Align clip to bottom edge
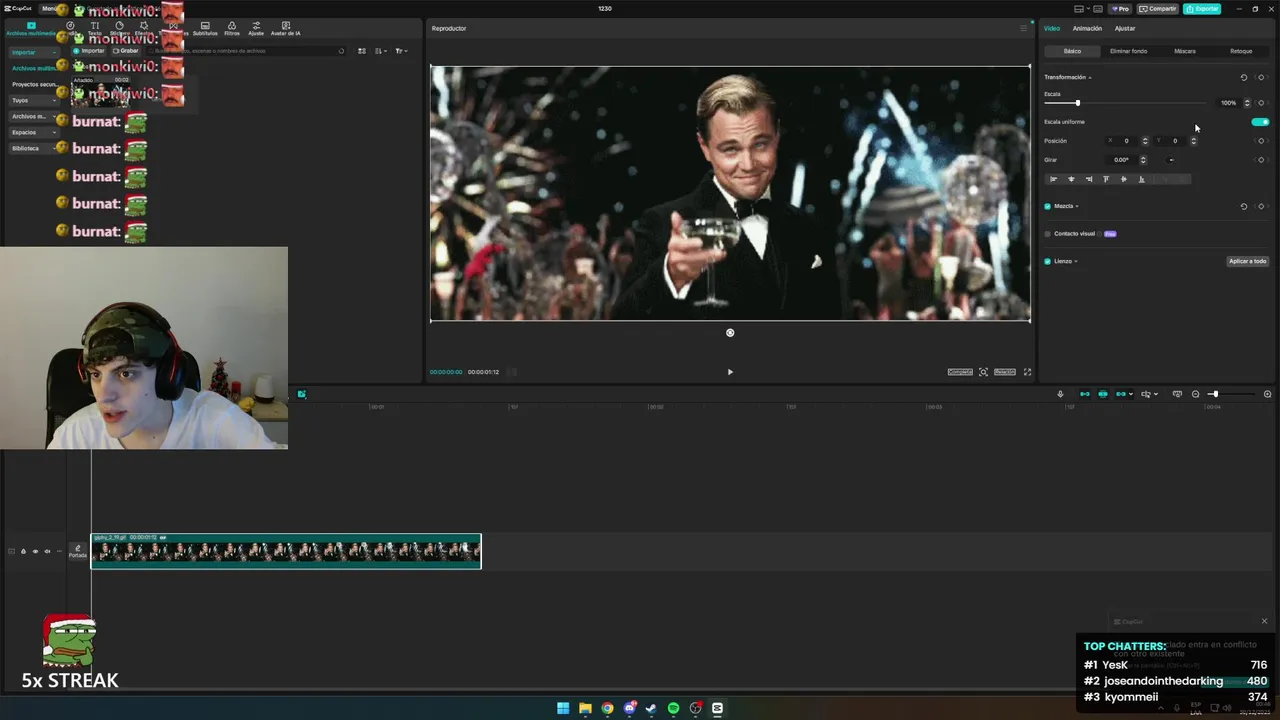The image size is (1280, 720). [1141, 179]
